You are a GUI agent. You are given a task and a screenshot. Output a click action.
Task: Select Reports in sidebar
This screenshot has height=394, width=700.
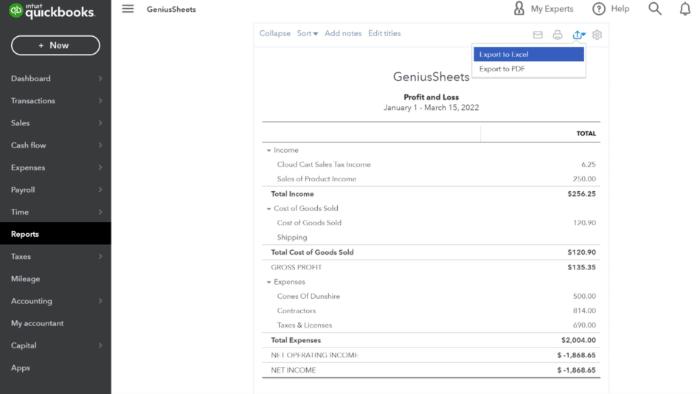55,234
